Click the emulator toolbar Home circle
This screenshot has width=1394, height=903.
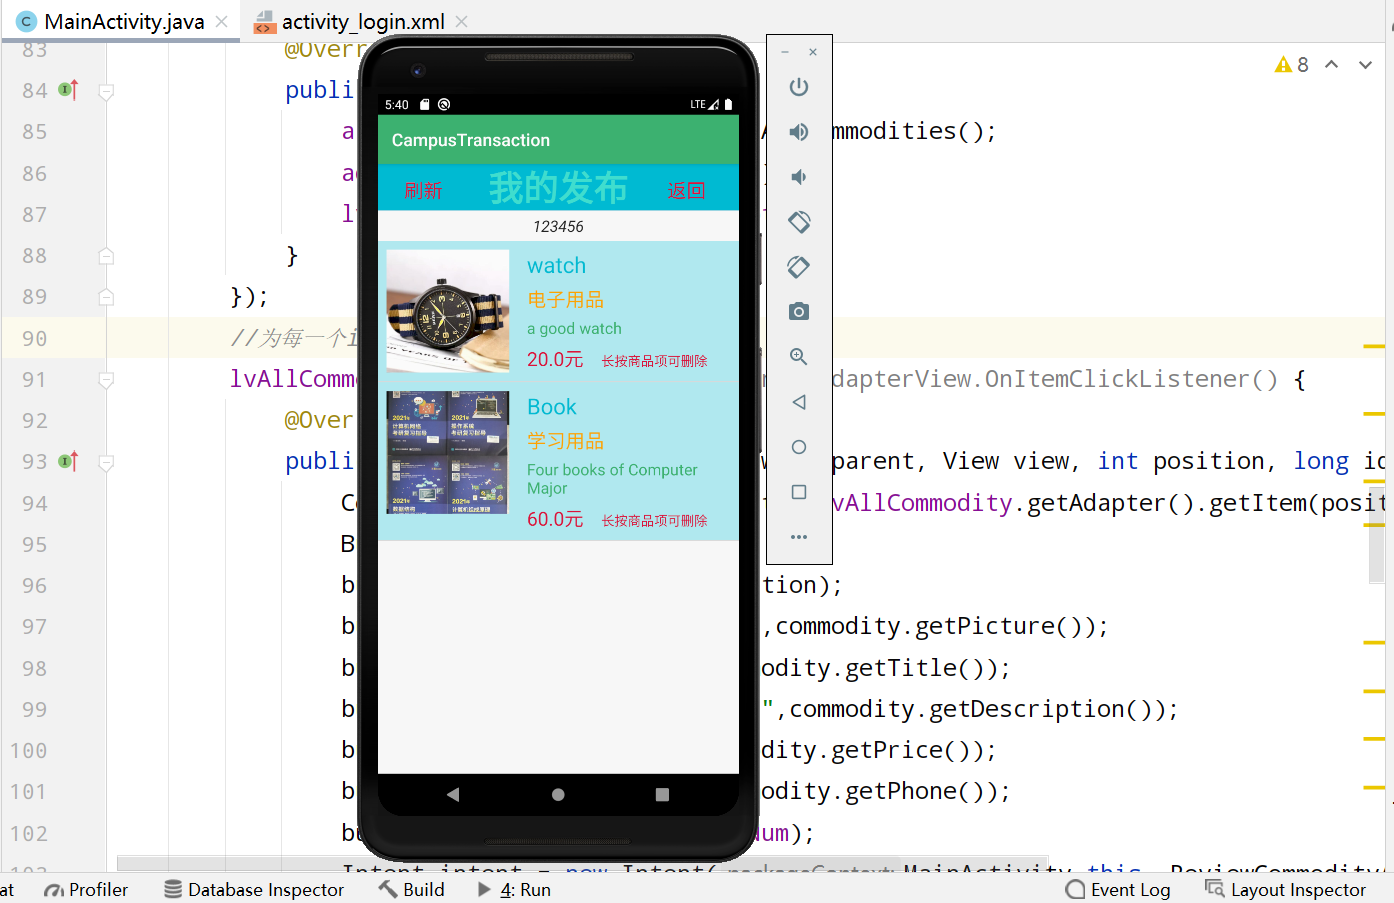(798, 447)
